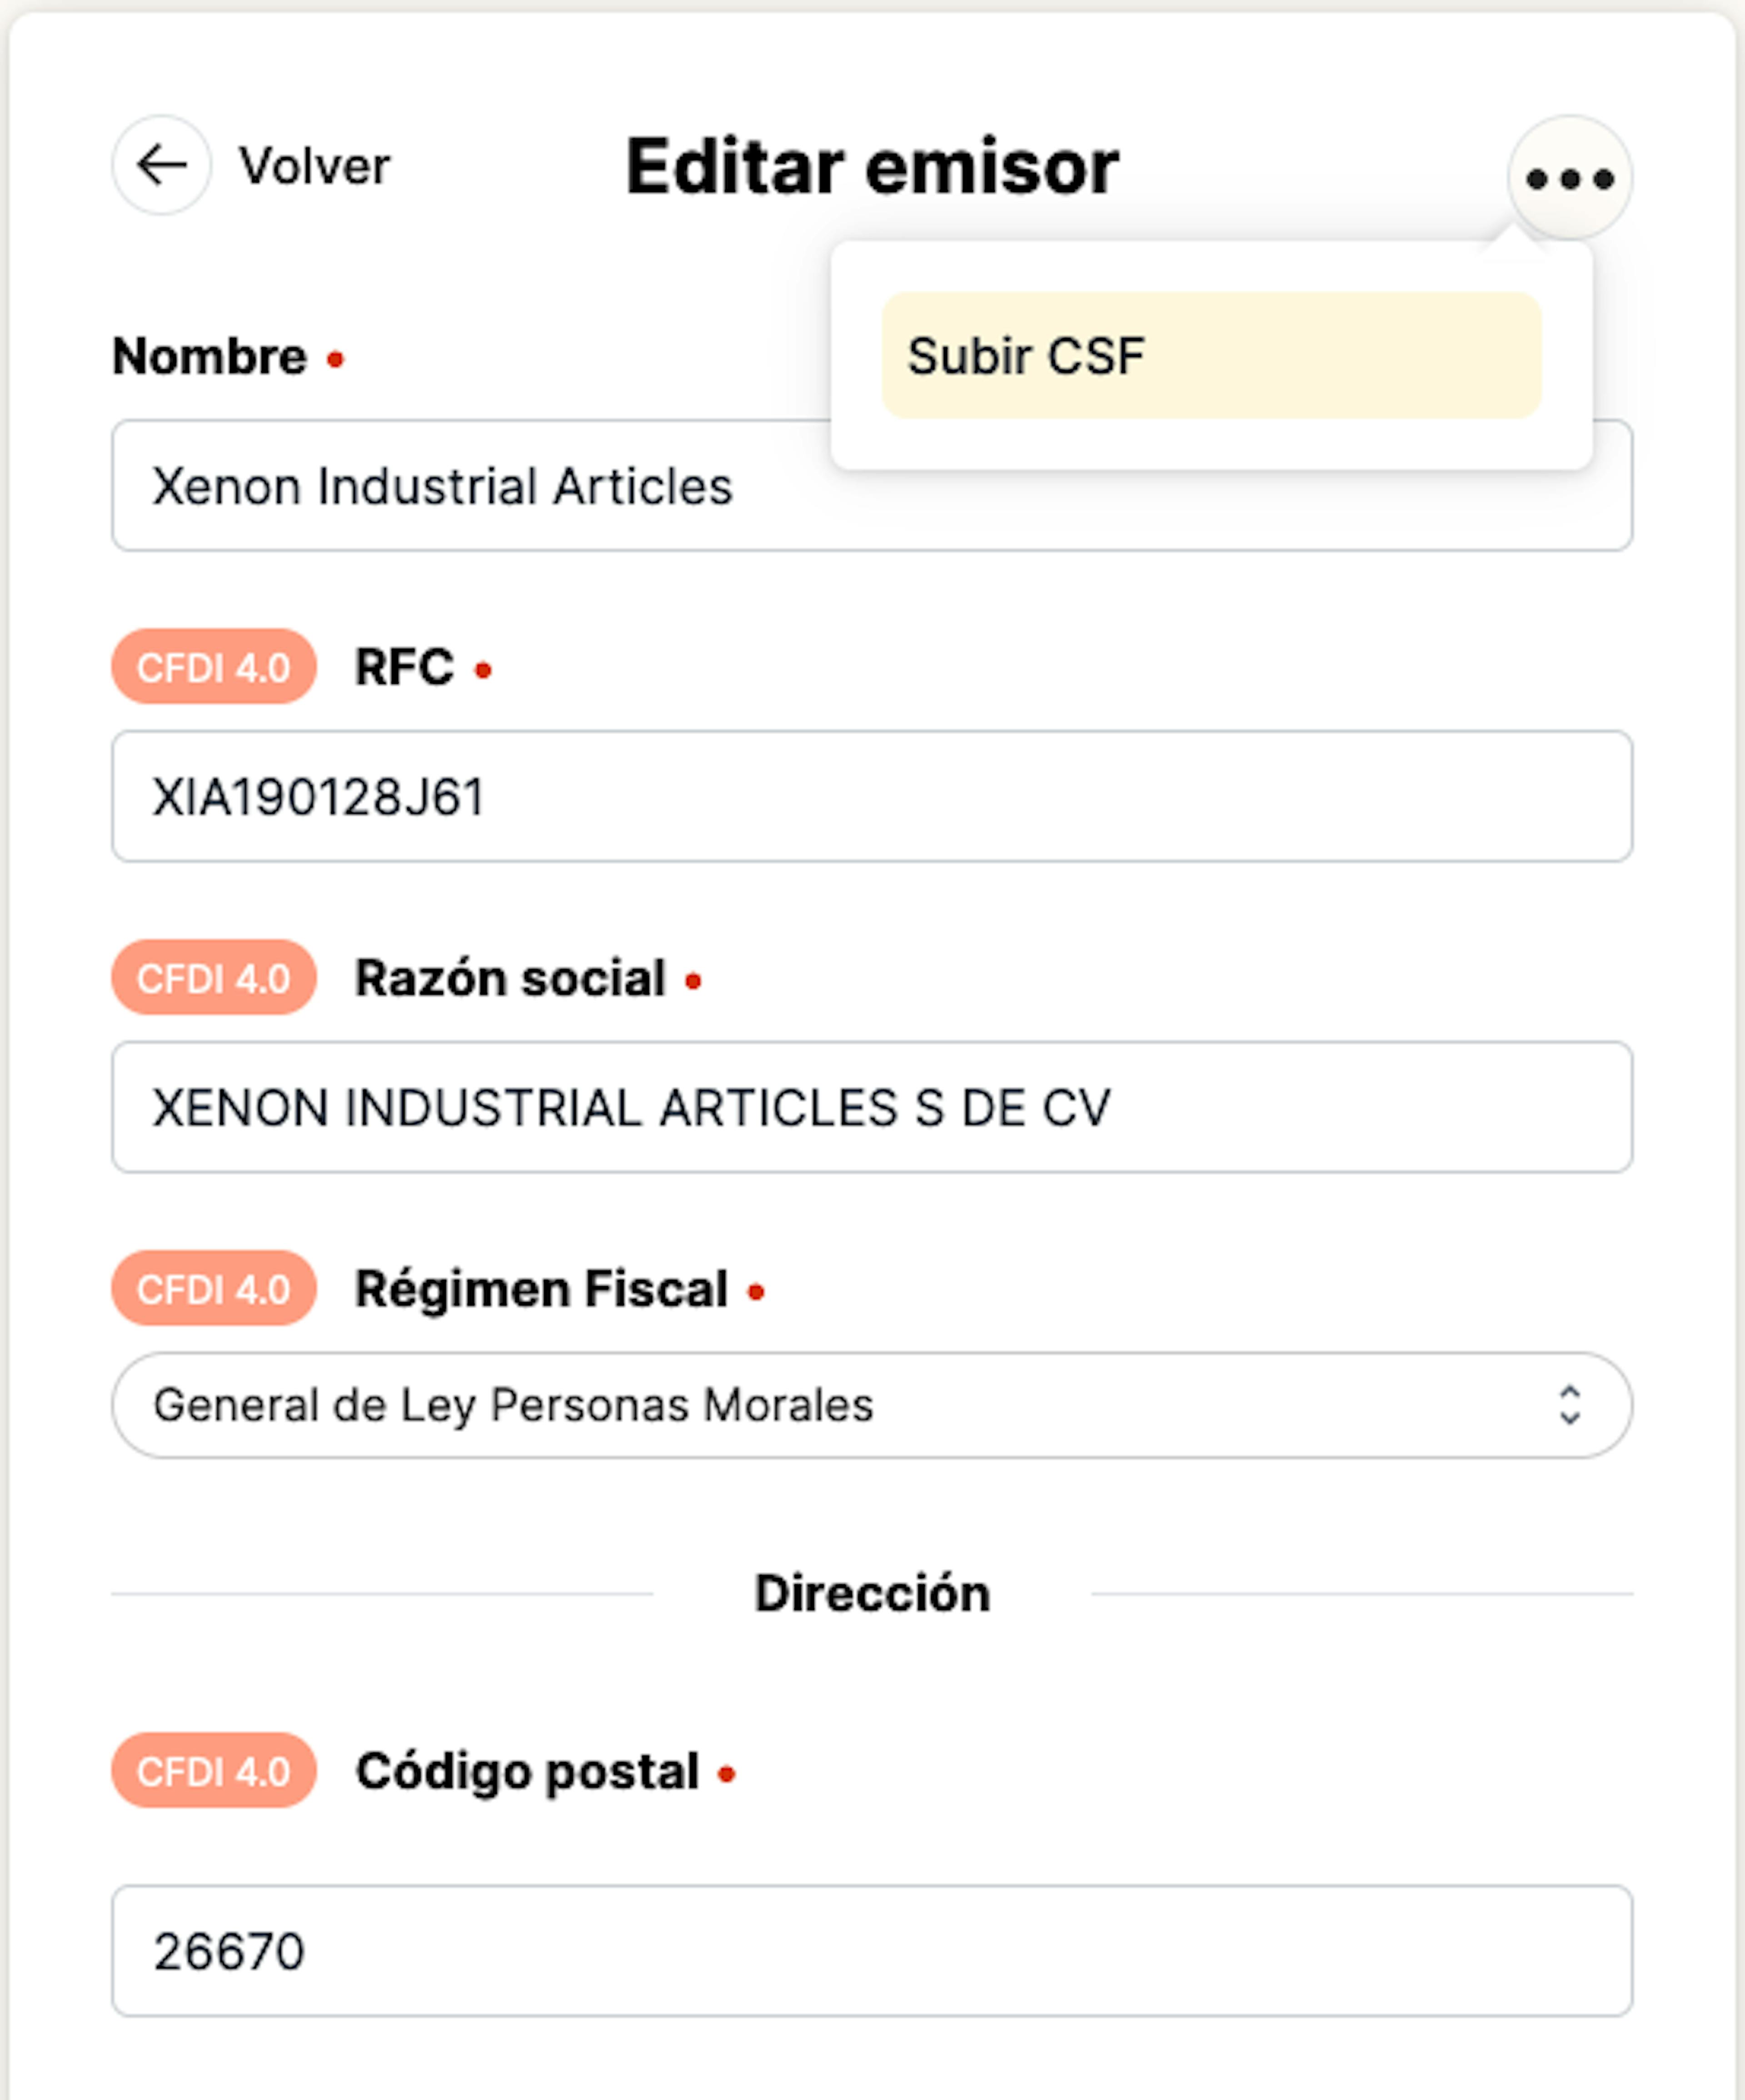Click the RFC field label
Viewport: 1745px width, 2100px height.
405,667
